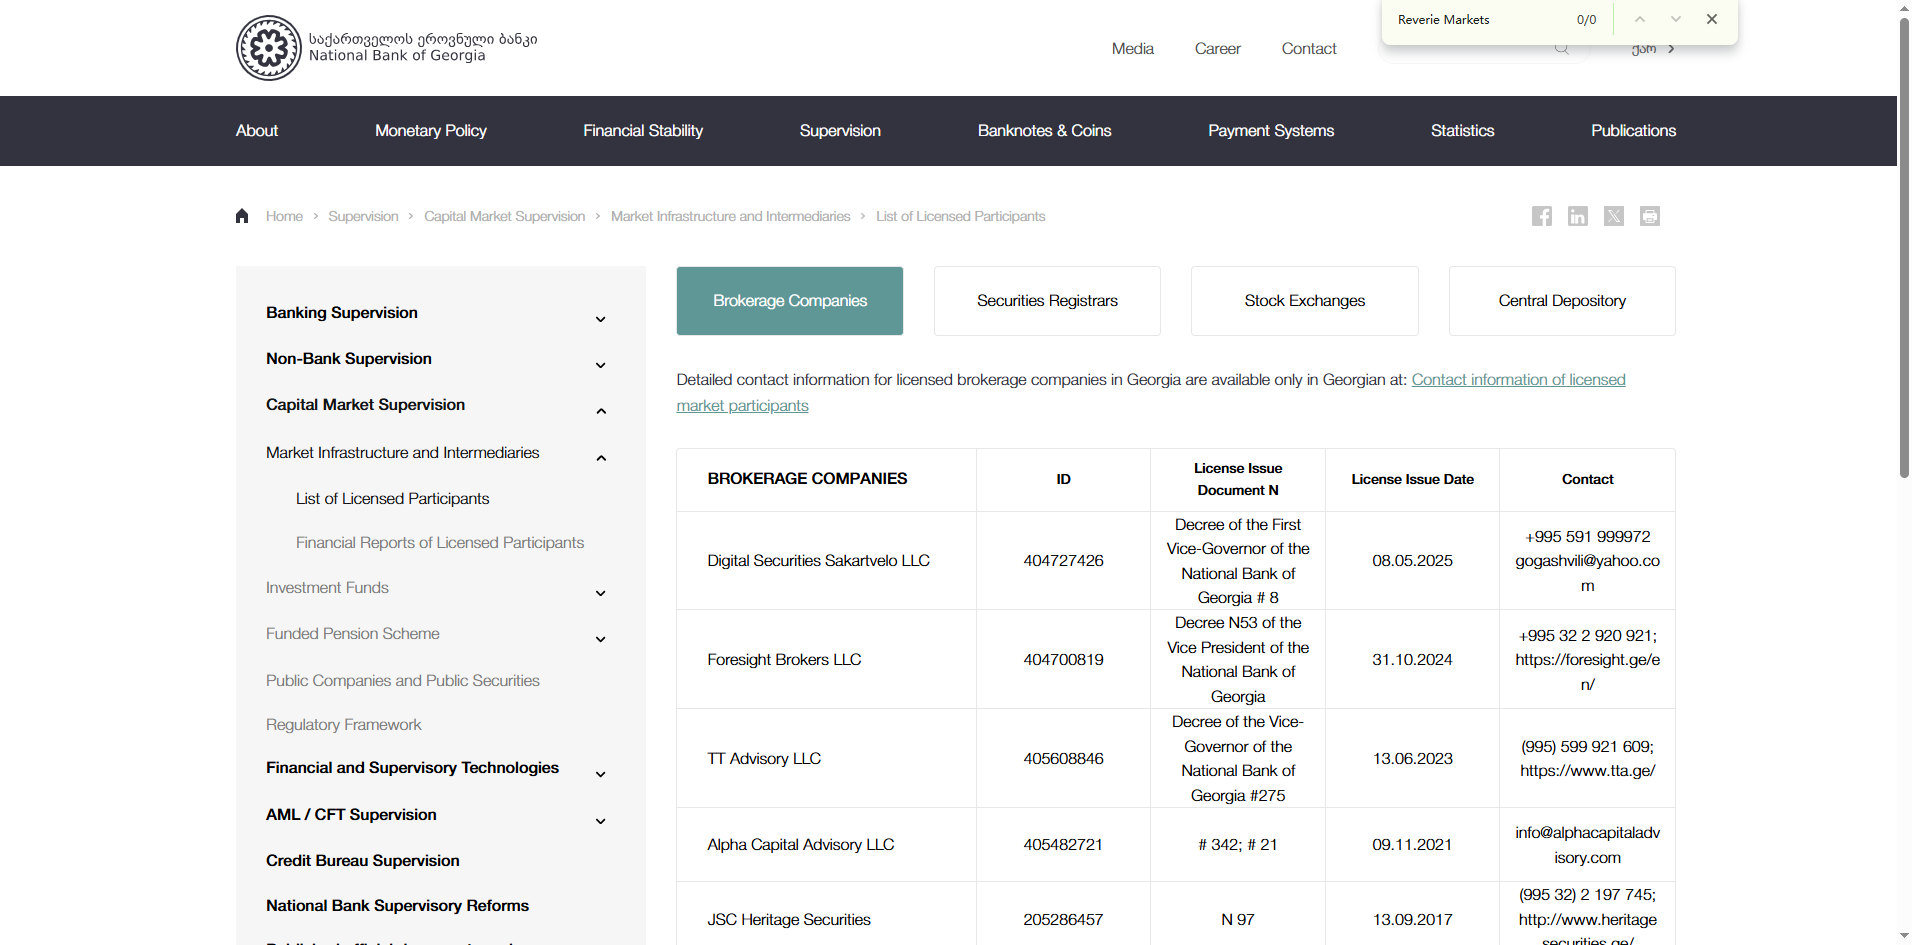Collapse the Capital Market Supervision section
This screenshot has width=1912, height=945.
tap(601, 411)
